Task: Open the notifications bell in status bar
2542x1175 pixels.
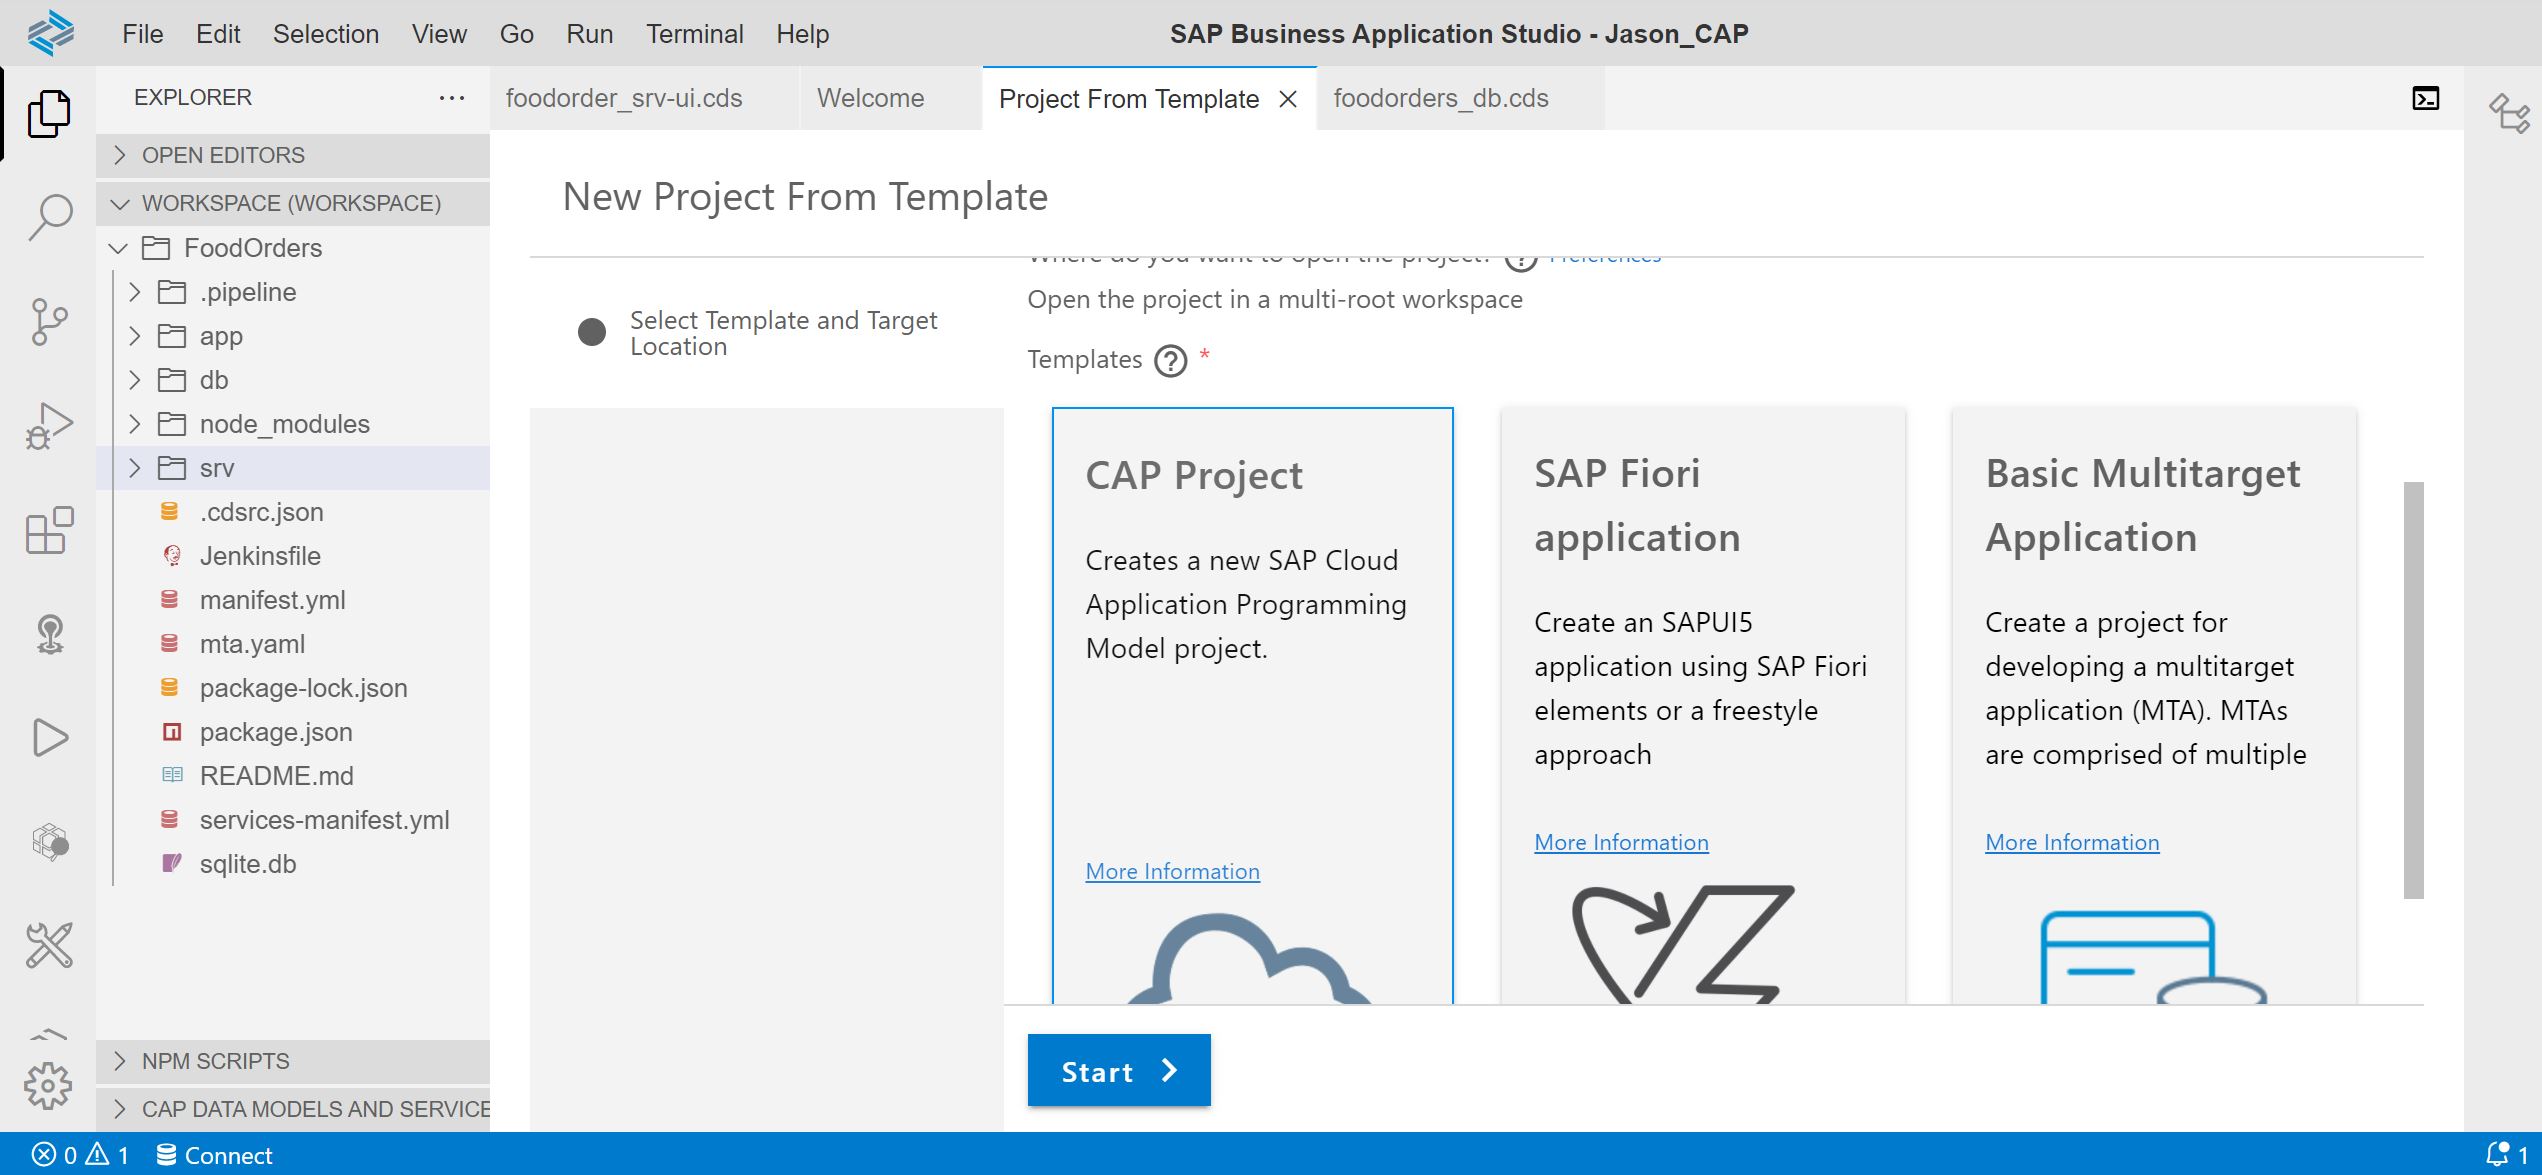Action: point(2499,1154)
